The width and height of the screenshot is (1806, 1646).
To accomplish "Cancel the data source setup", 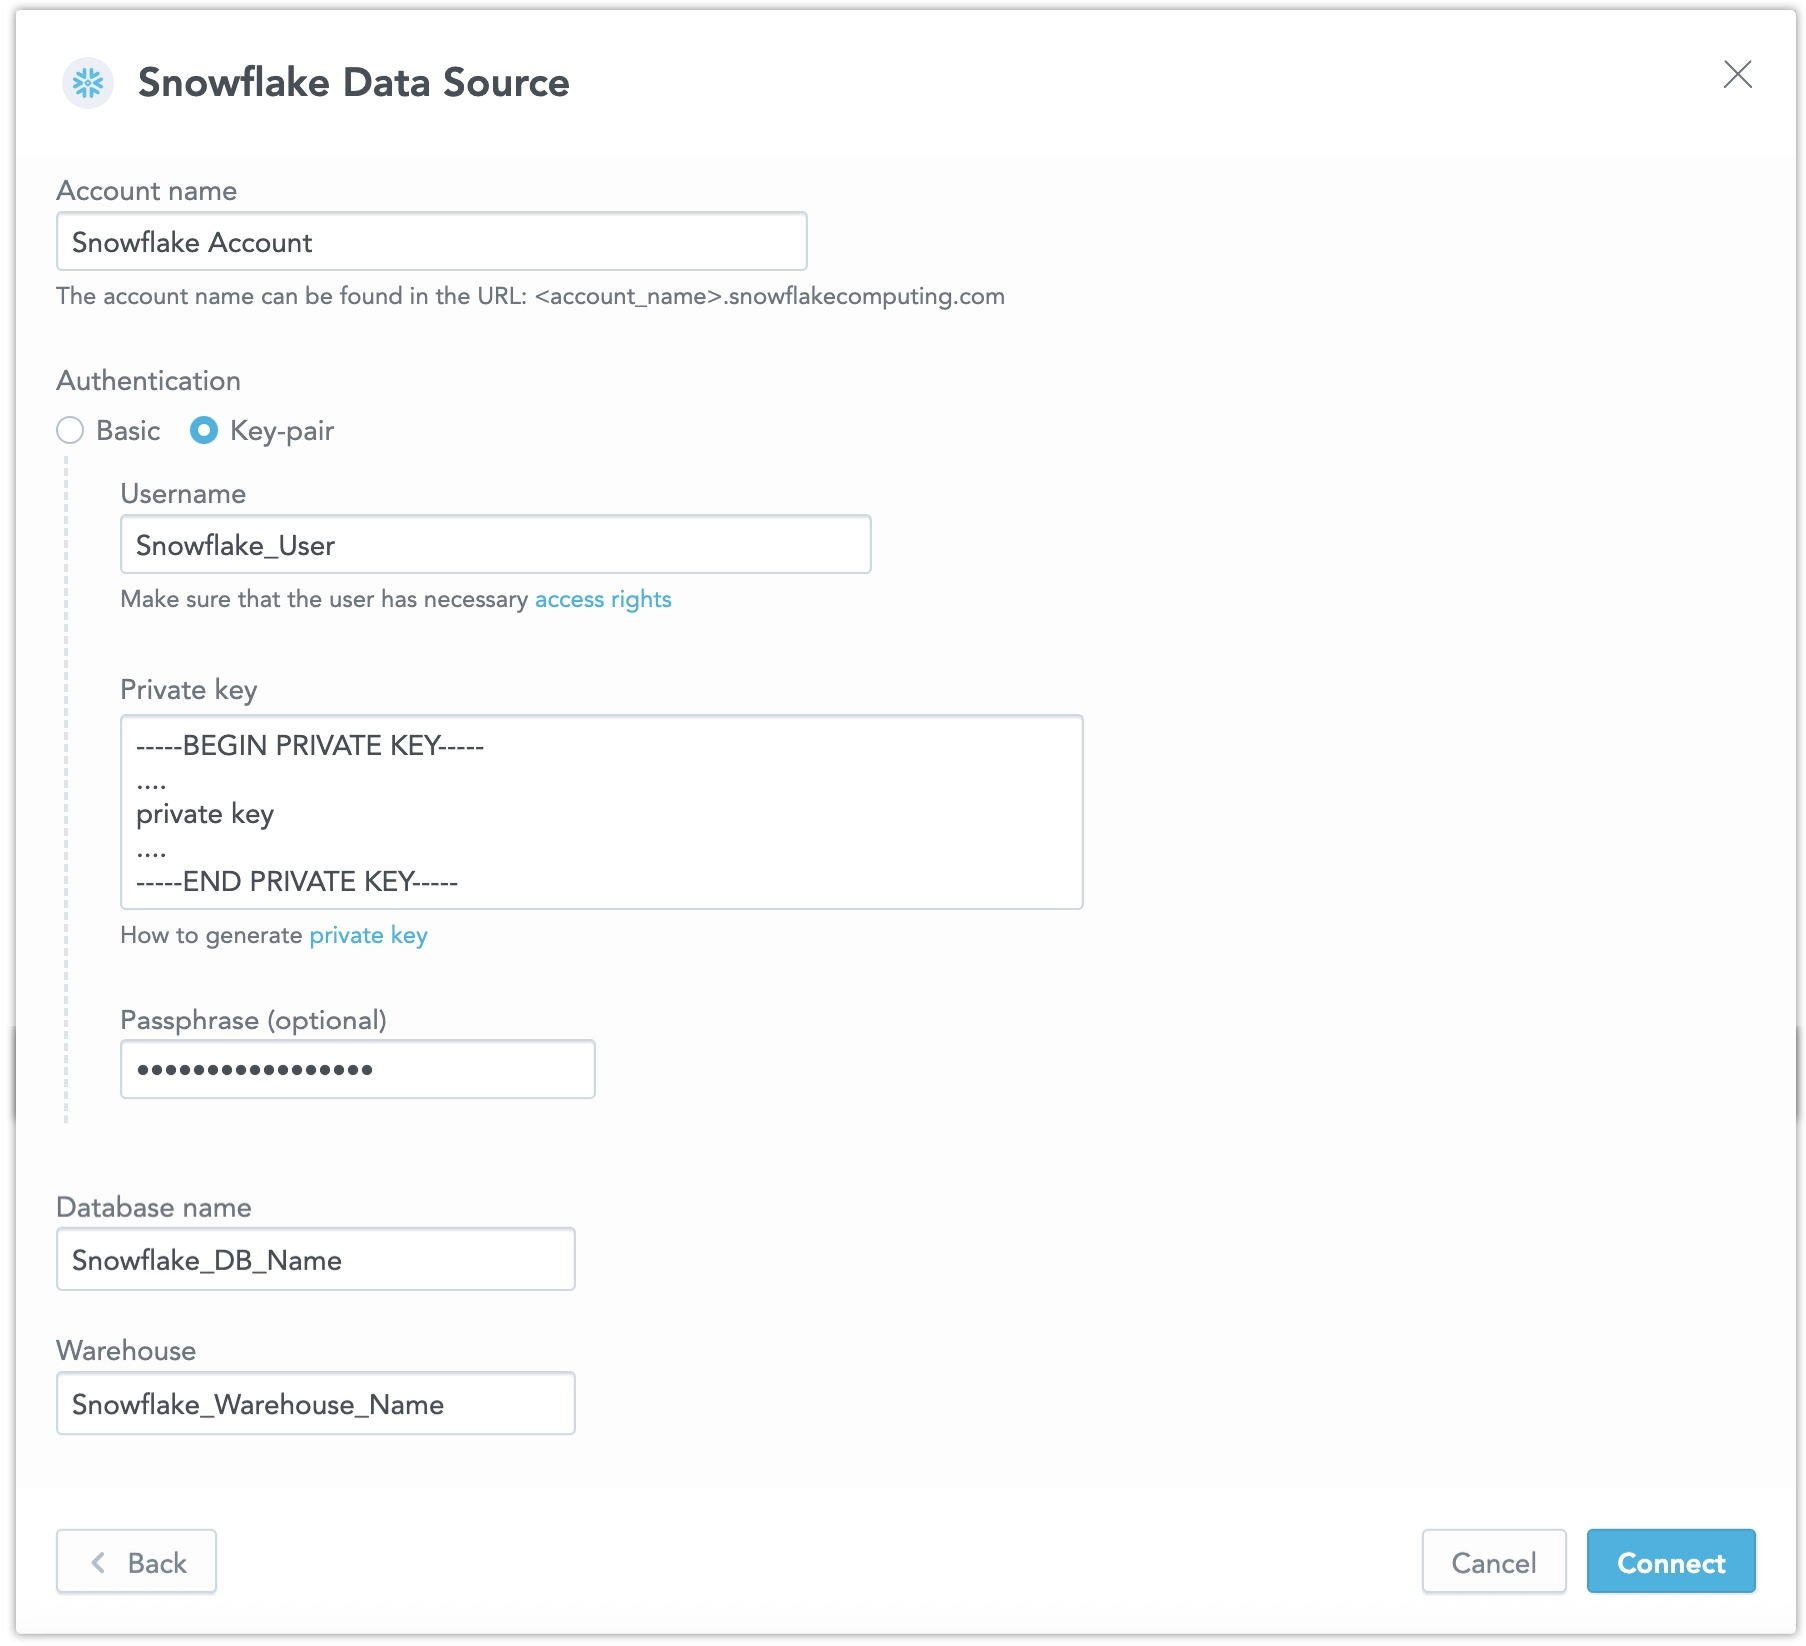I will click(1494, 1562).
